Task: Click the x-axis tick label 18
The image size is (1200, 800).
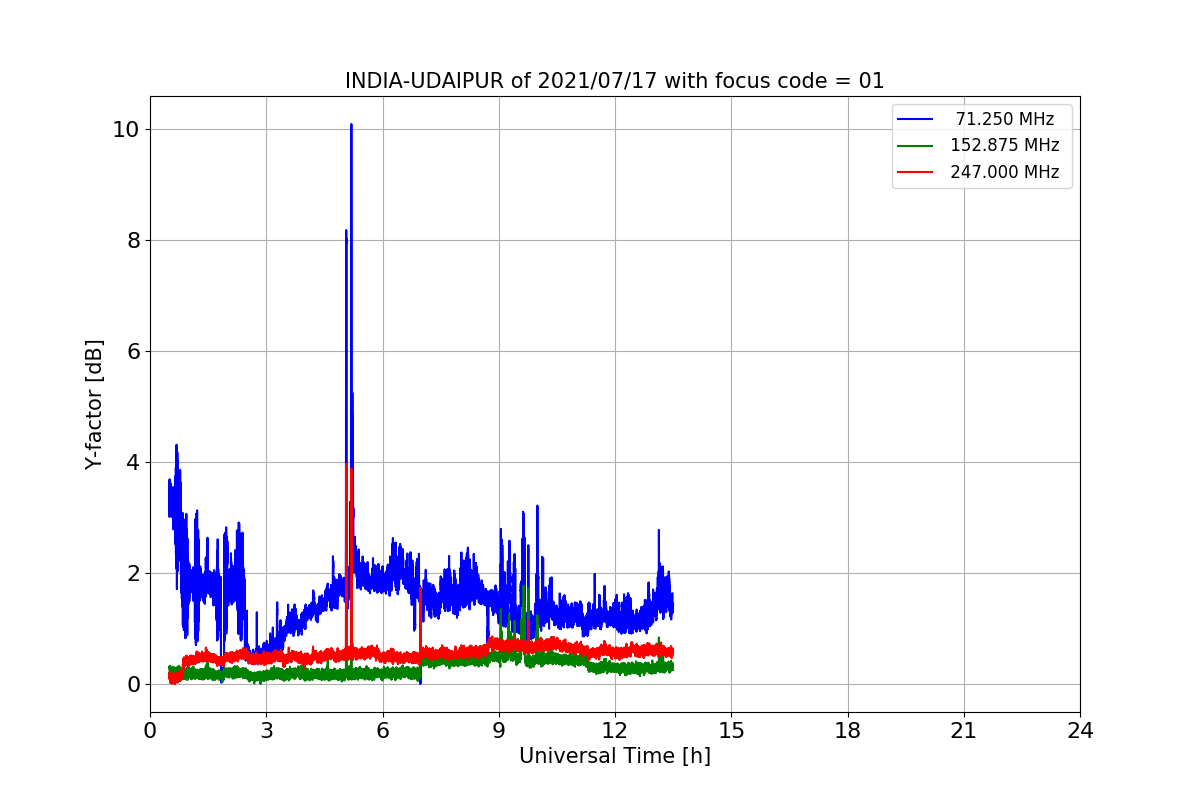Action: click(848, 731)
